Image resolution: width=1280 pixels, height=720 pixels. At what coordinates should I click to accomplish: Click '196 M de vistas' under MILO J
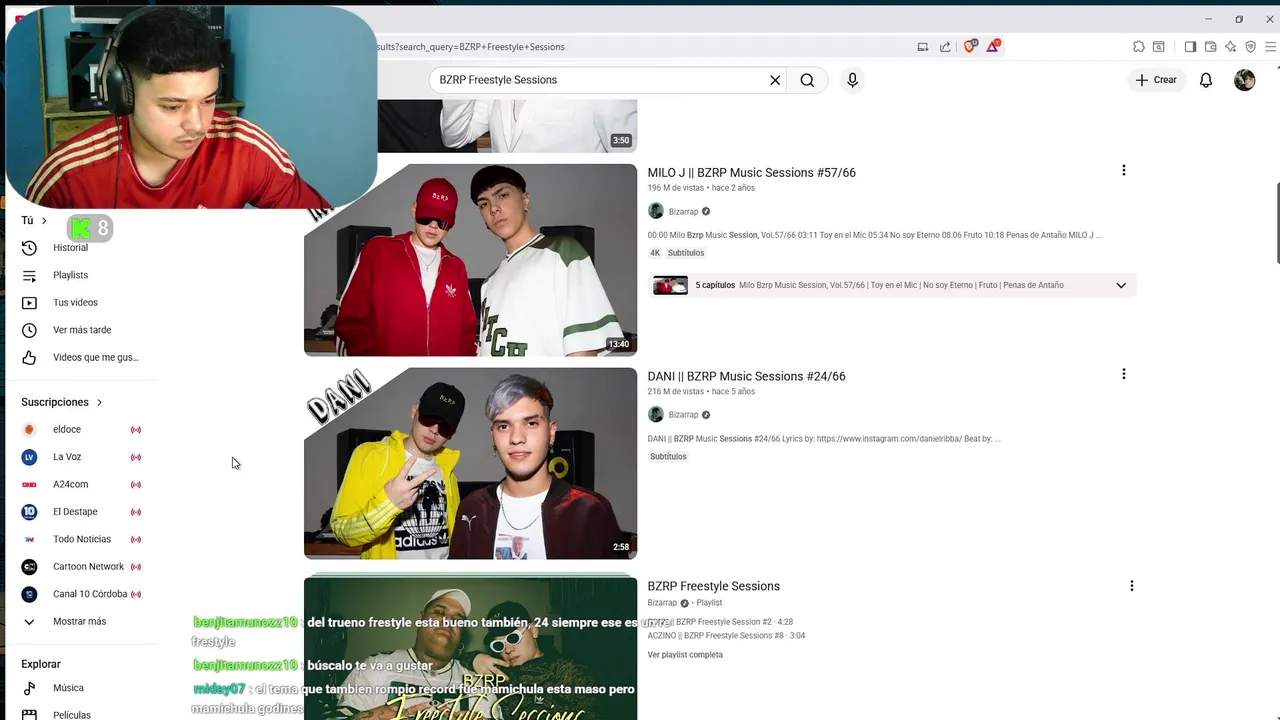click(675, 188)
